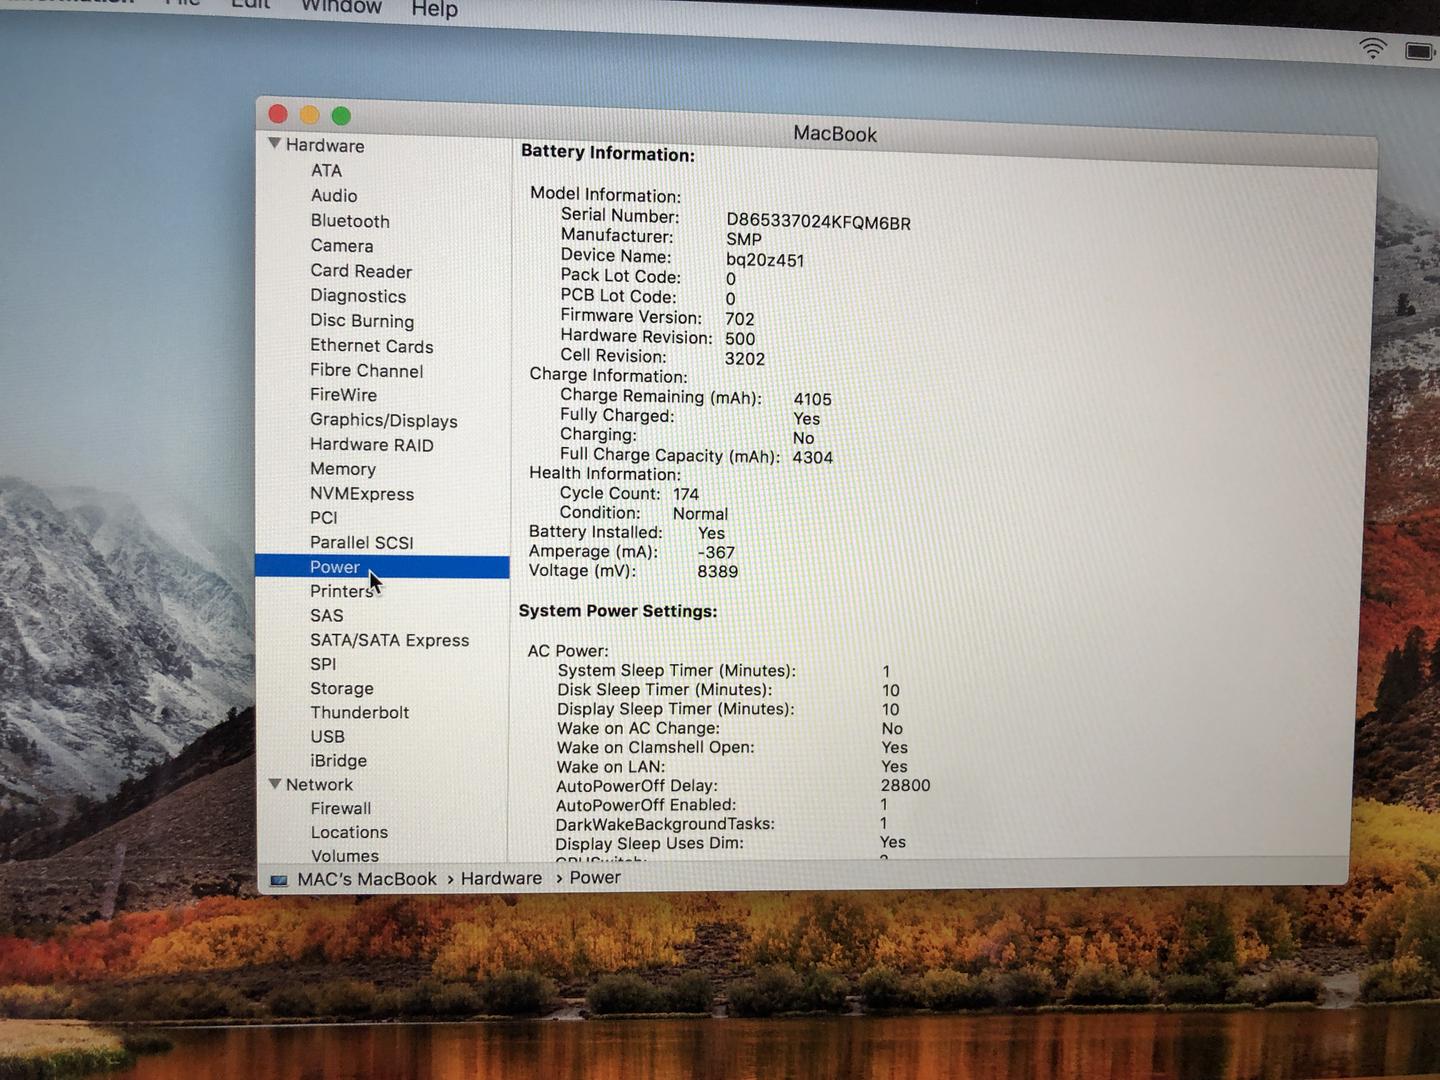
Task: Select PCI in the sidebar
Action: pyautogui.click(x=324, y=518)
